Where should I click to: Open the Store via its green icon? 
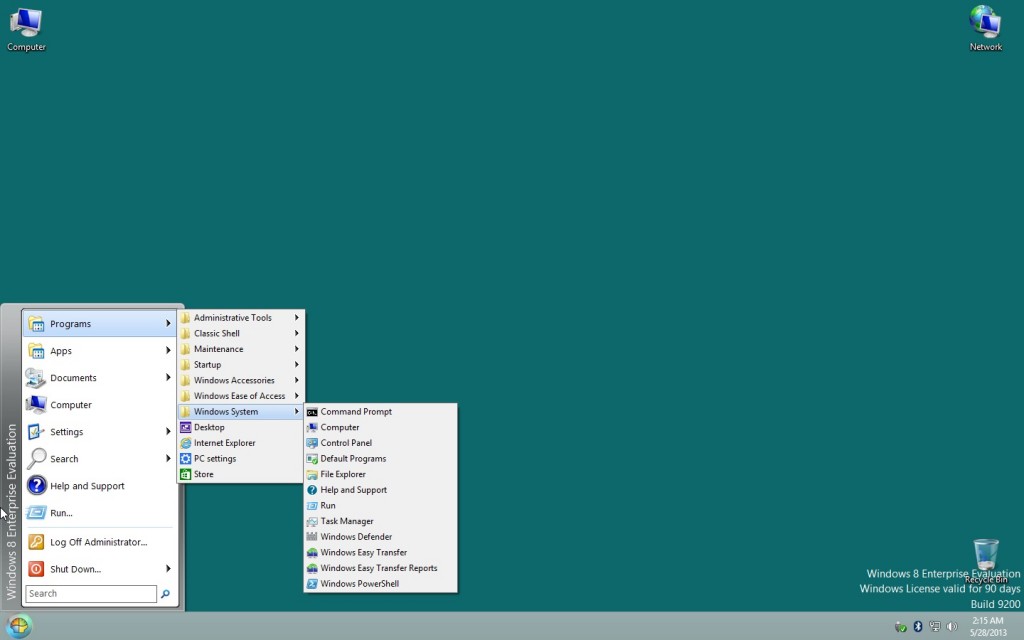185,474
